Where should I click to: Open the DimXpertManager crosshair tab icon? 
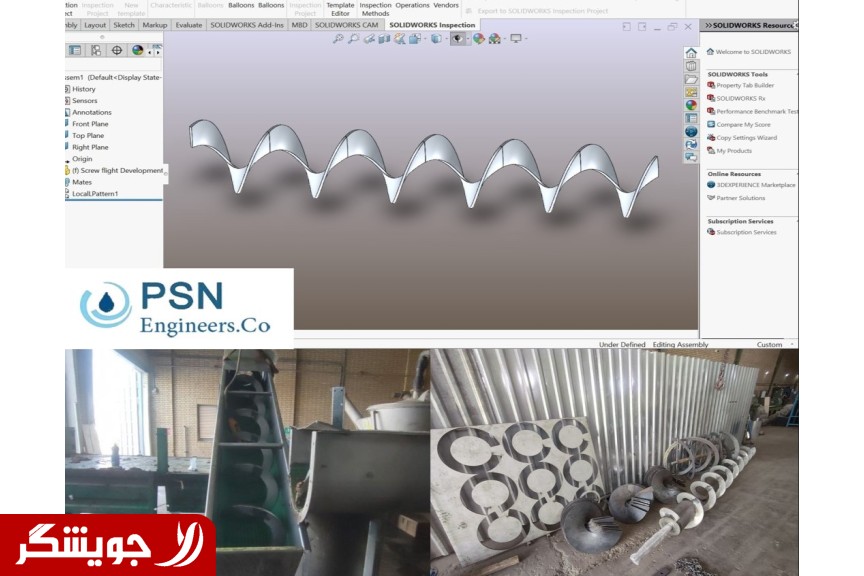tap(117, 50)
